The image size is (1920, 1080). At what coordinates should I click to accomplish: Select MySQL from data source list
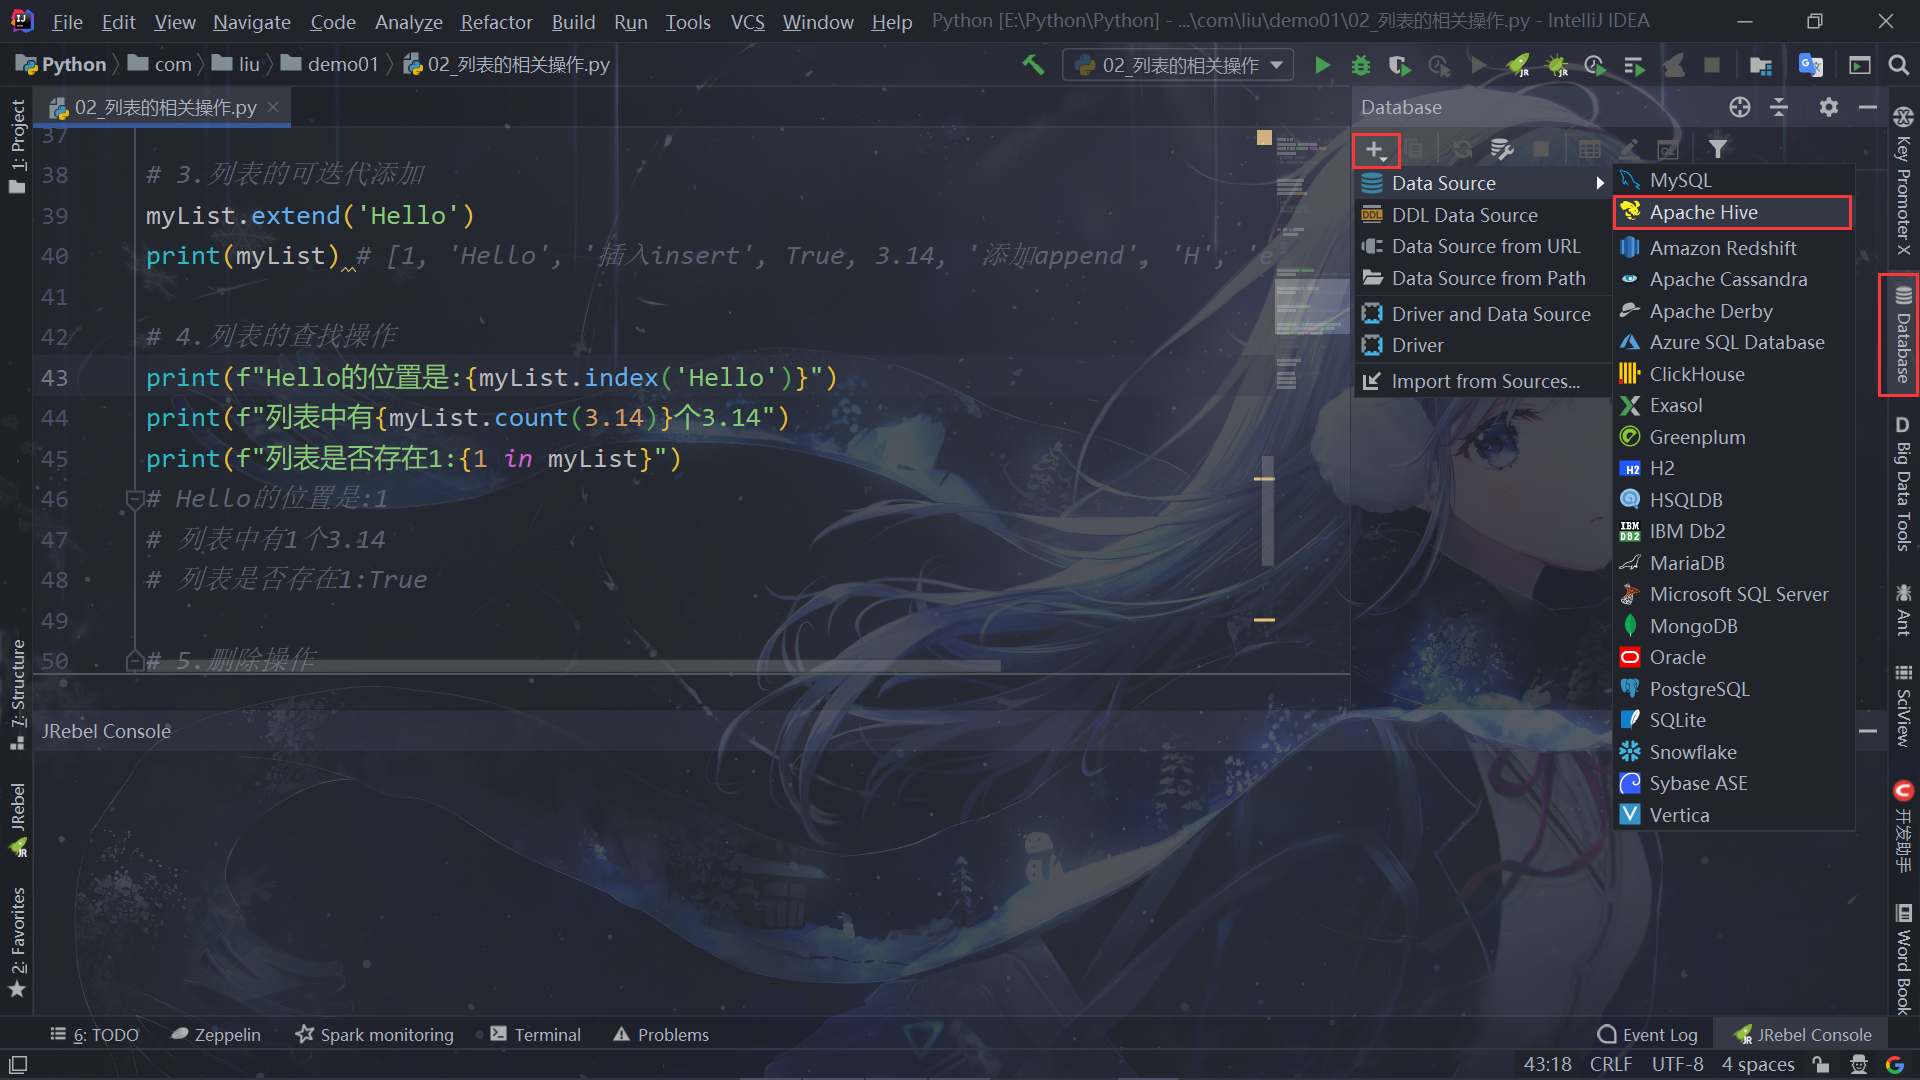click(x=1732, y=180)
